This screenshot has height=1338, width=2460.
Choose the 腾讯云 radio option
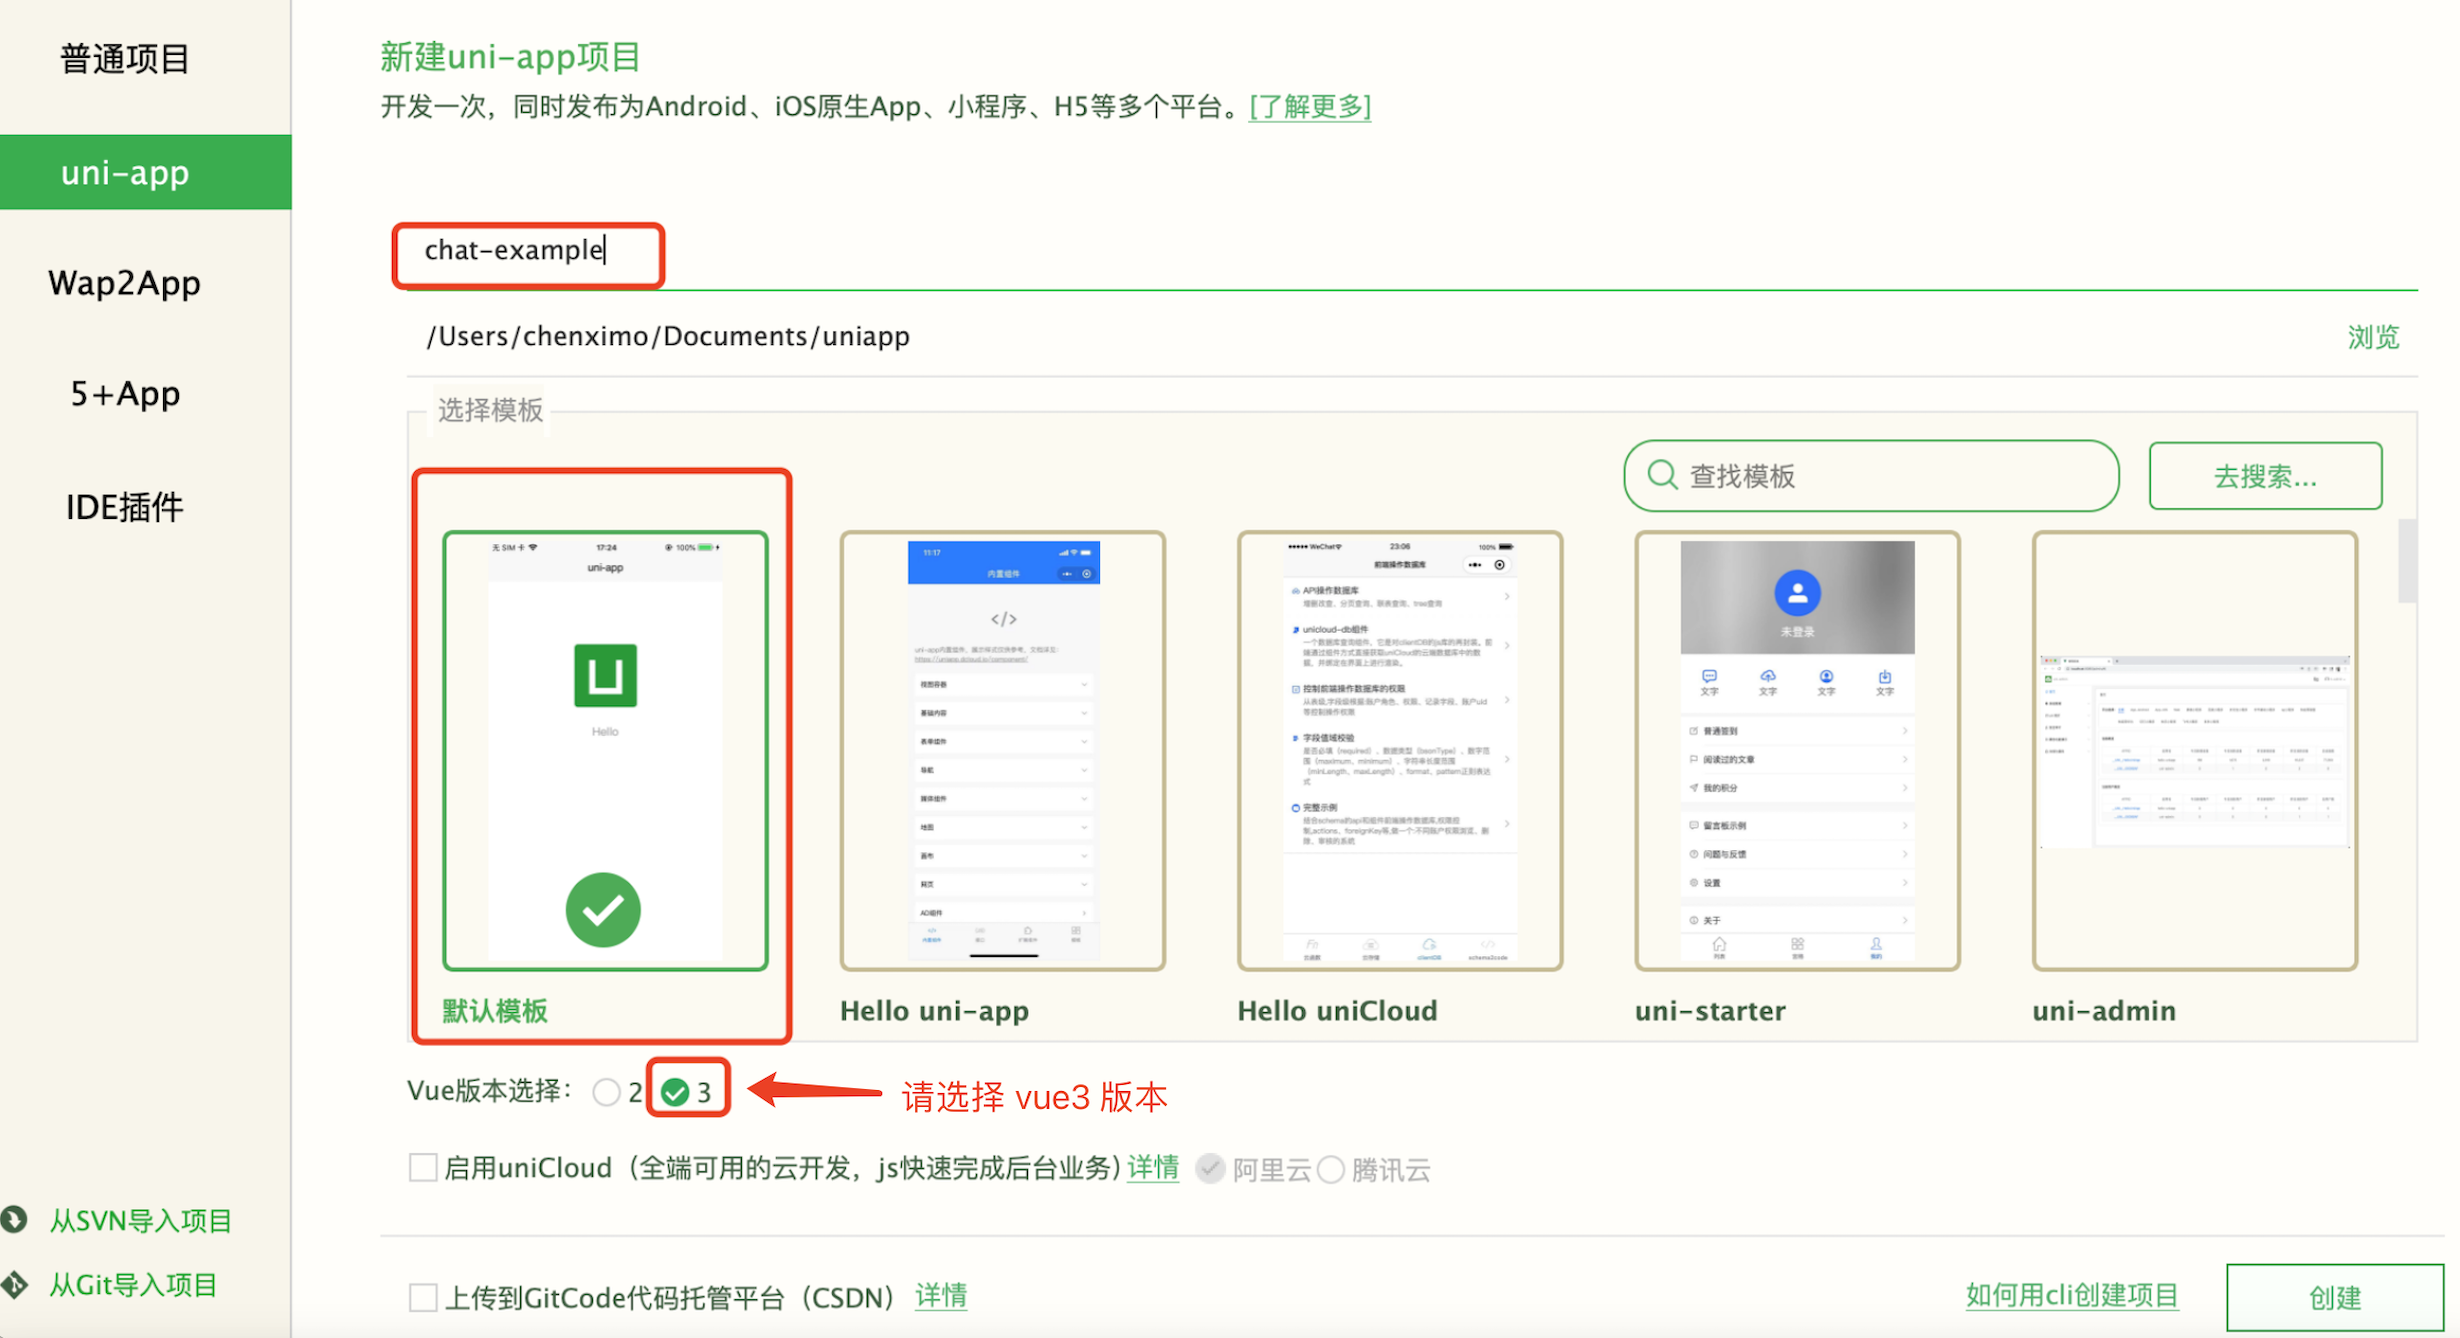click(1331, 1169)
